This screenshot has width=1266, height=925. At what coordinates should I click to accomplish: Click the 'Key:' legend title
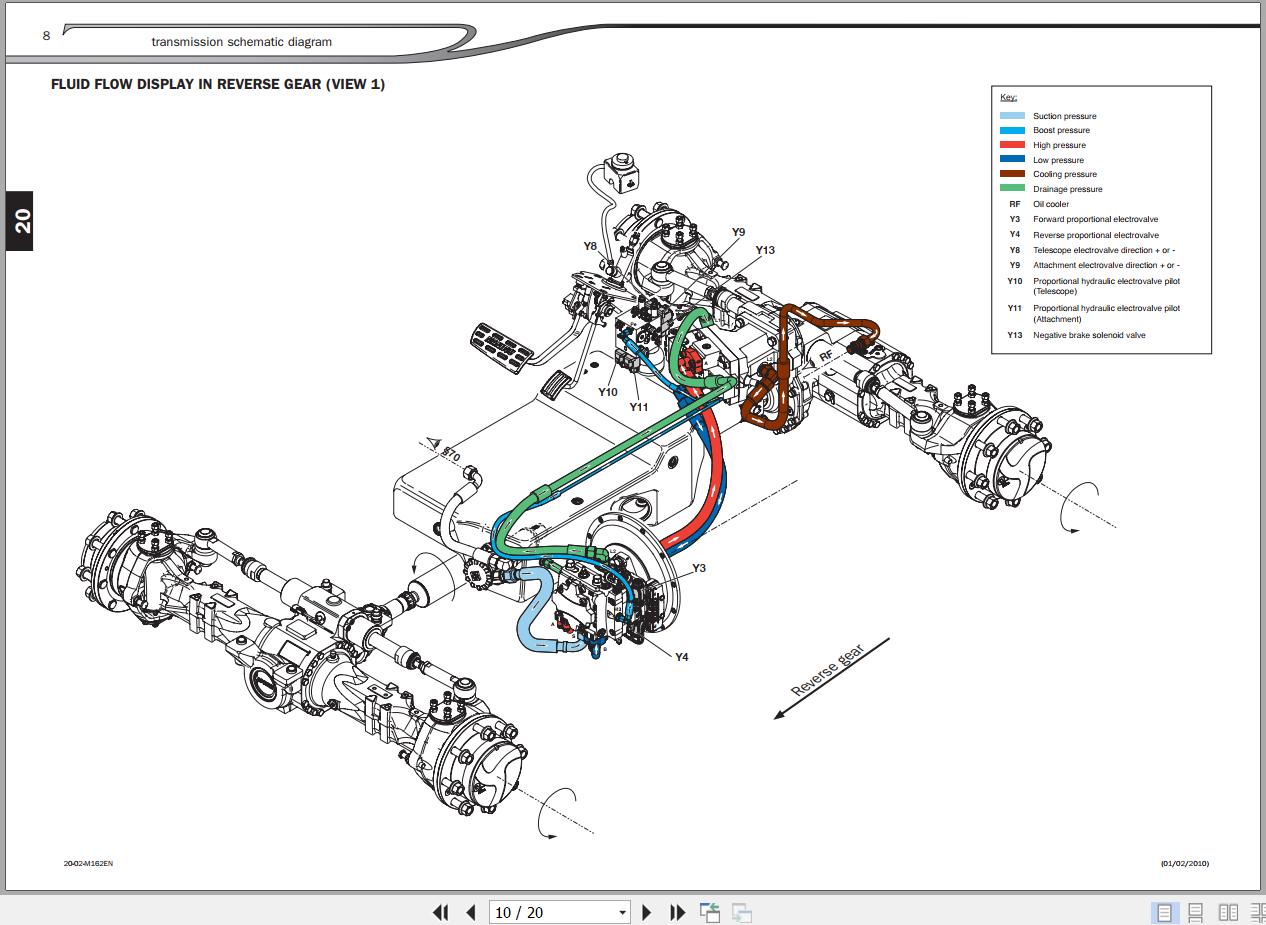(x=1008, y=97)
